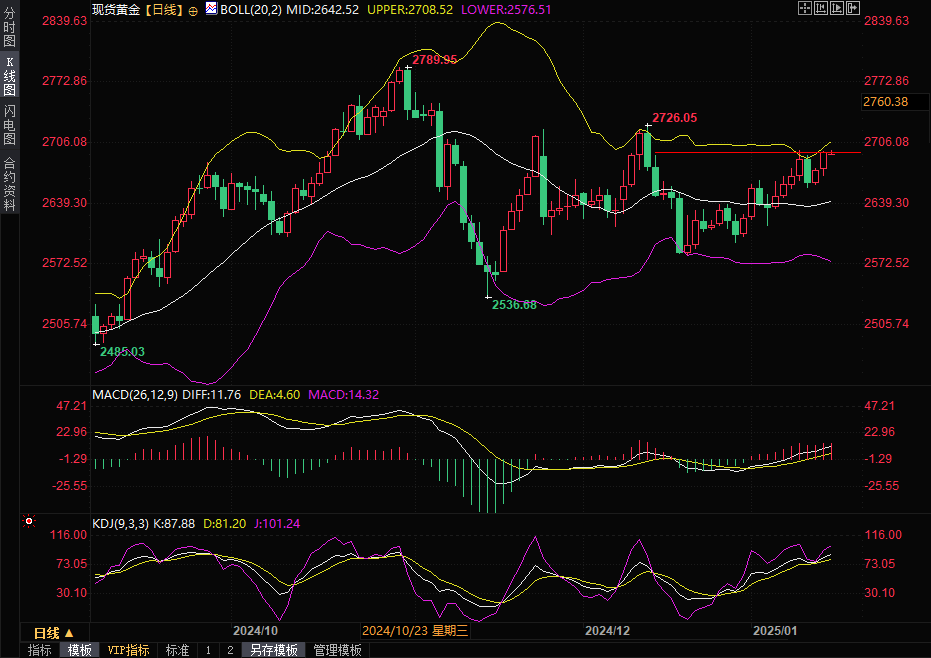This screenshot has height=658, width=931.
Task: Click the last chart control icon at top right
Action: (x=852, y=8)
